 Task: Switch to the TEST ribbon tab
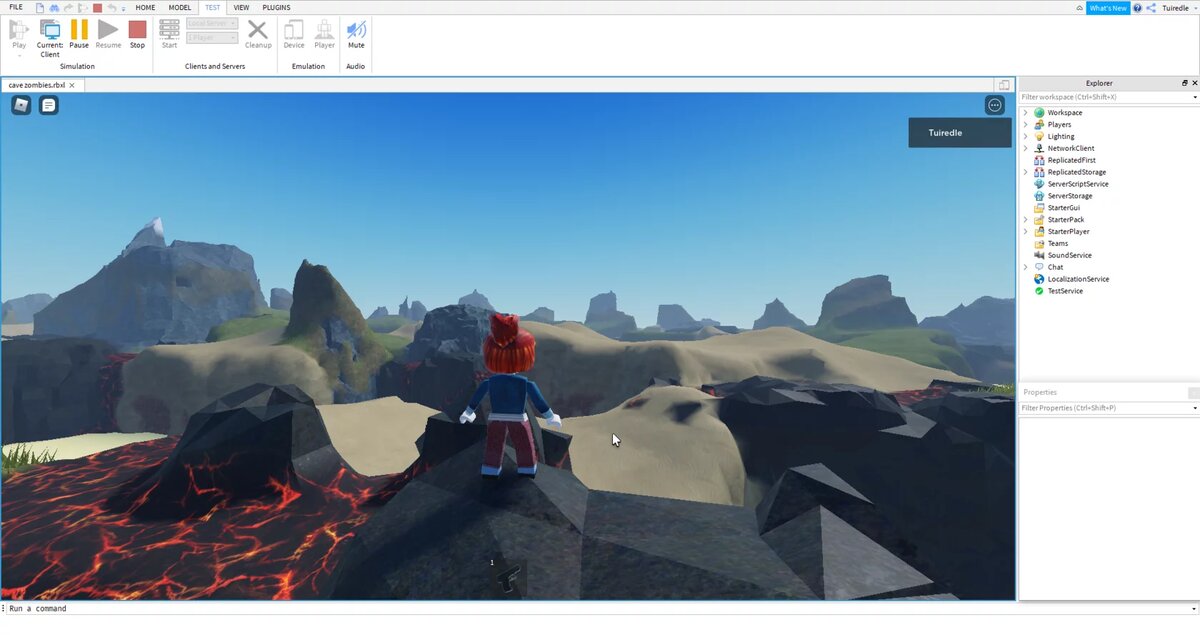pos(212,8)
